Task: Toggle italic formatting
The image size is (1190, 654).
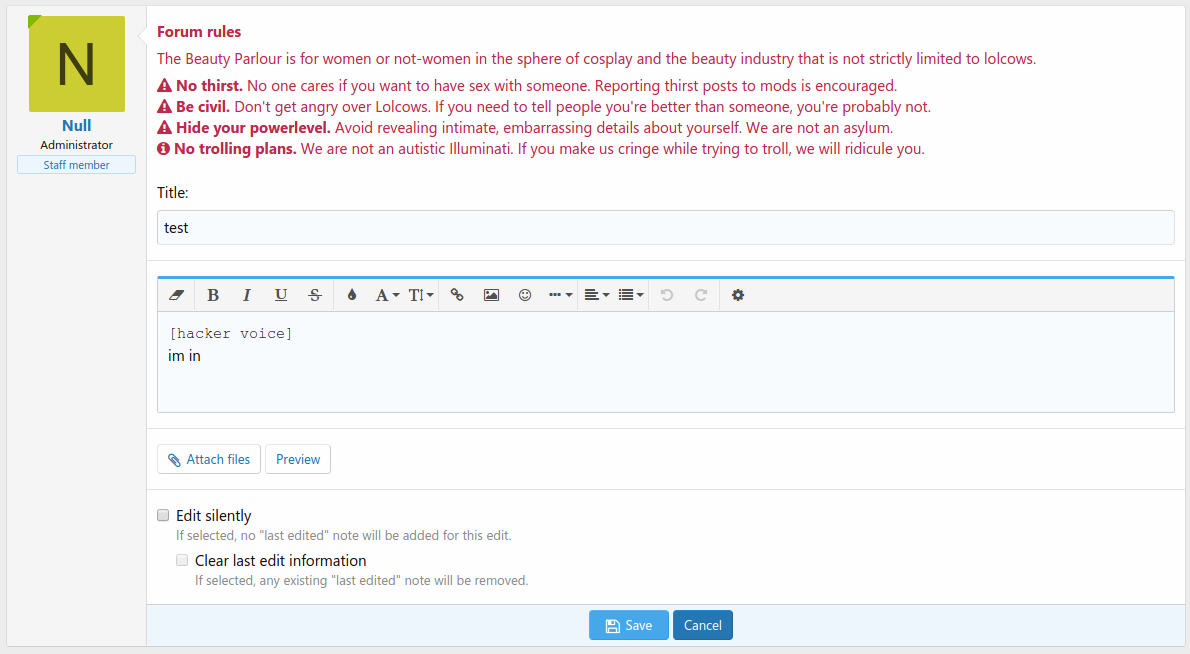Action: pyautogui.click(x=247, y=295)
